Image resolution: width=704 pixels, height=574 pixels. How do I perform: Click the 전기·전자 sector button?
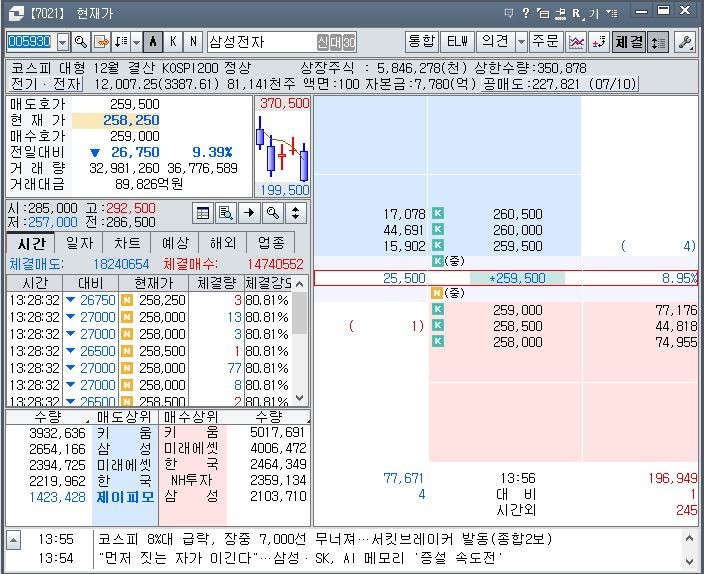click(x=45, y=84)
